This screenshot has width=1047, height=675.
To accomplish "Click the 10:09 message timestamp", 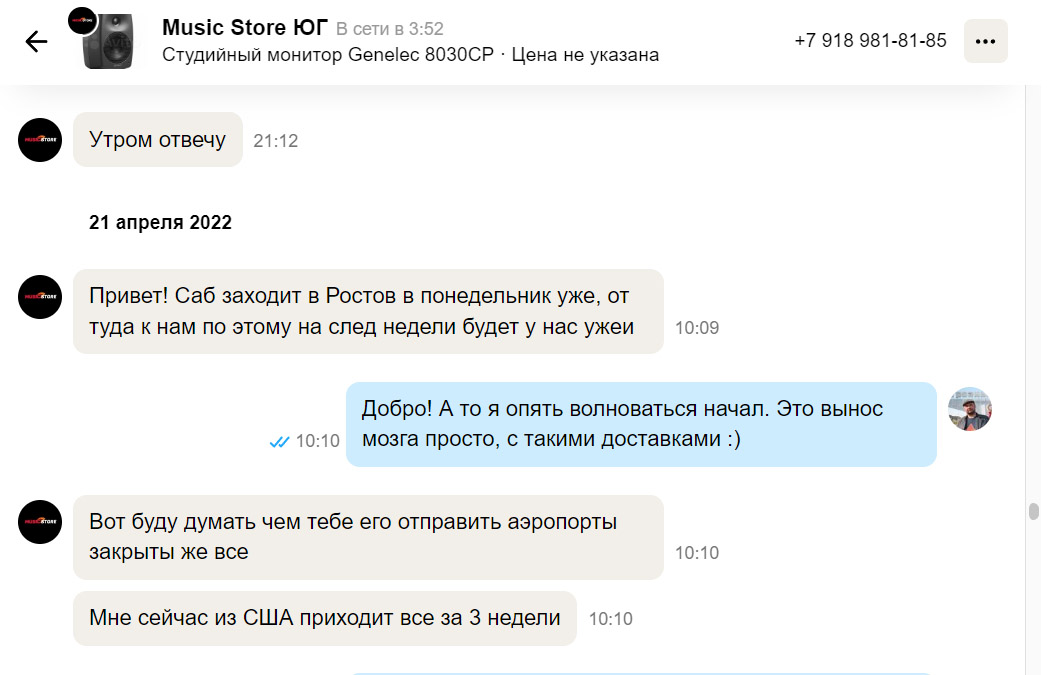I will 696,328.
